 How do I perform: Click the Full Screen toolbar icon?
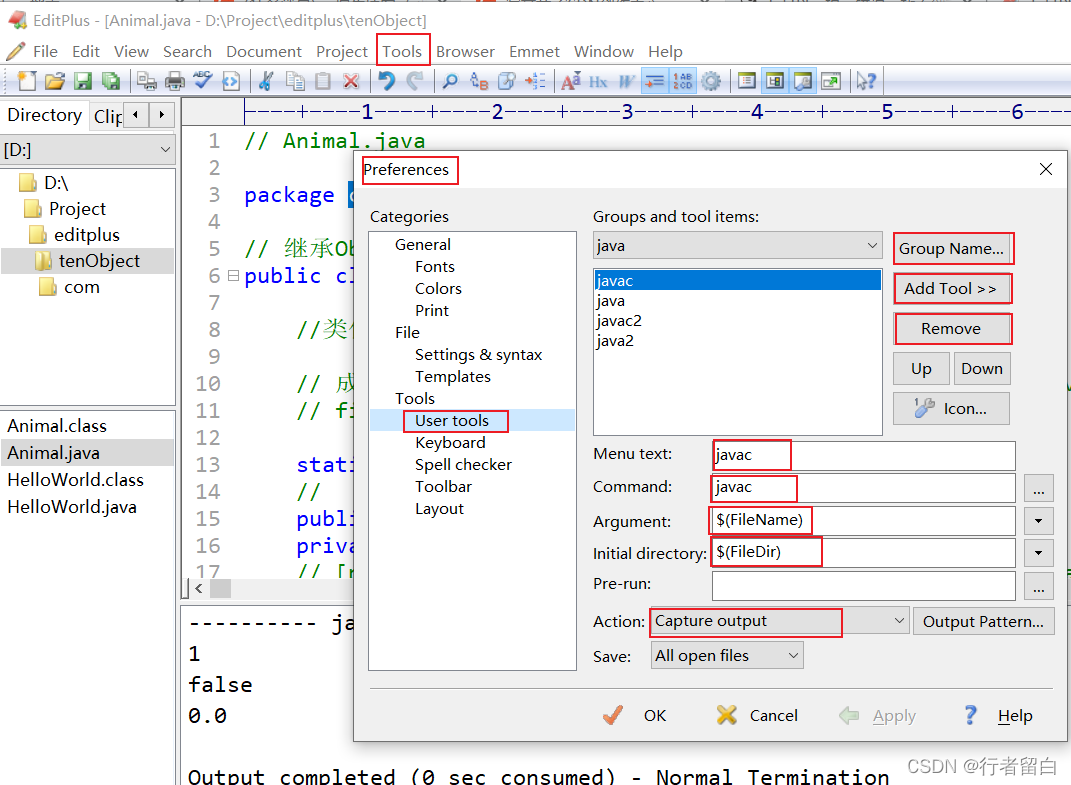[831, 81]
